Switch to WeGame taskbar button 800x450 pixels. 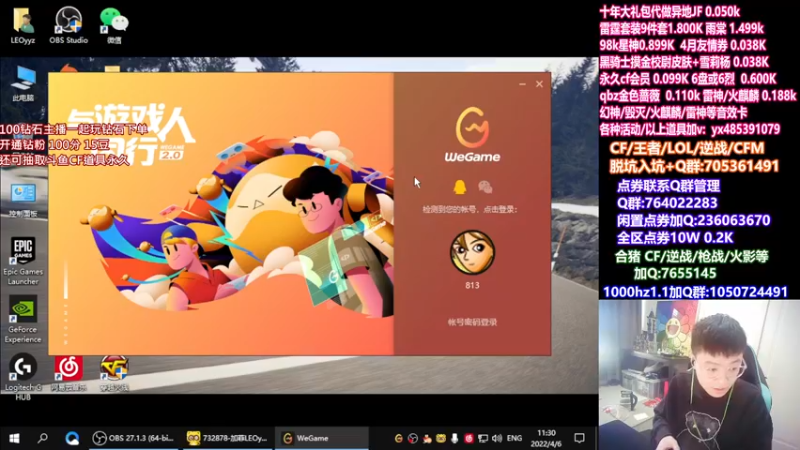(x=321, y=438)
